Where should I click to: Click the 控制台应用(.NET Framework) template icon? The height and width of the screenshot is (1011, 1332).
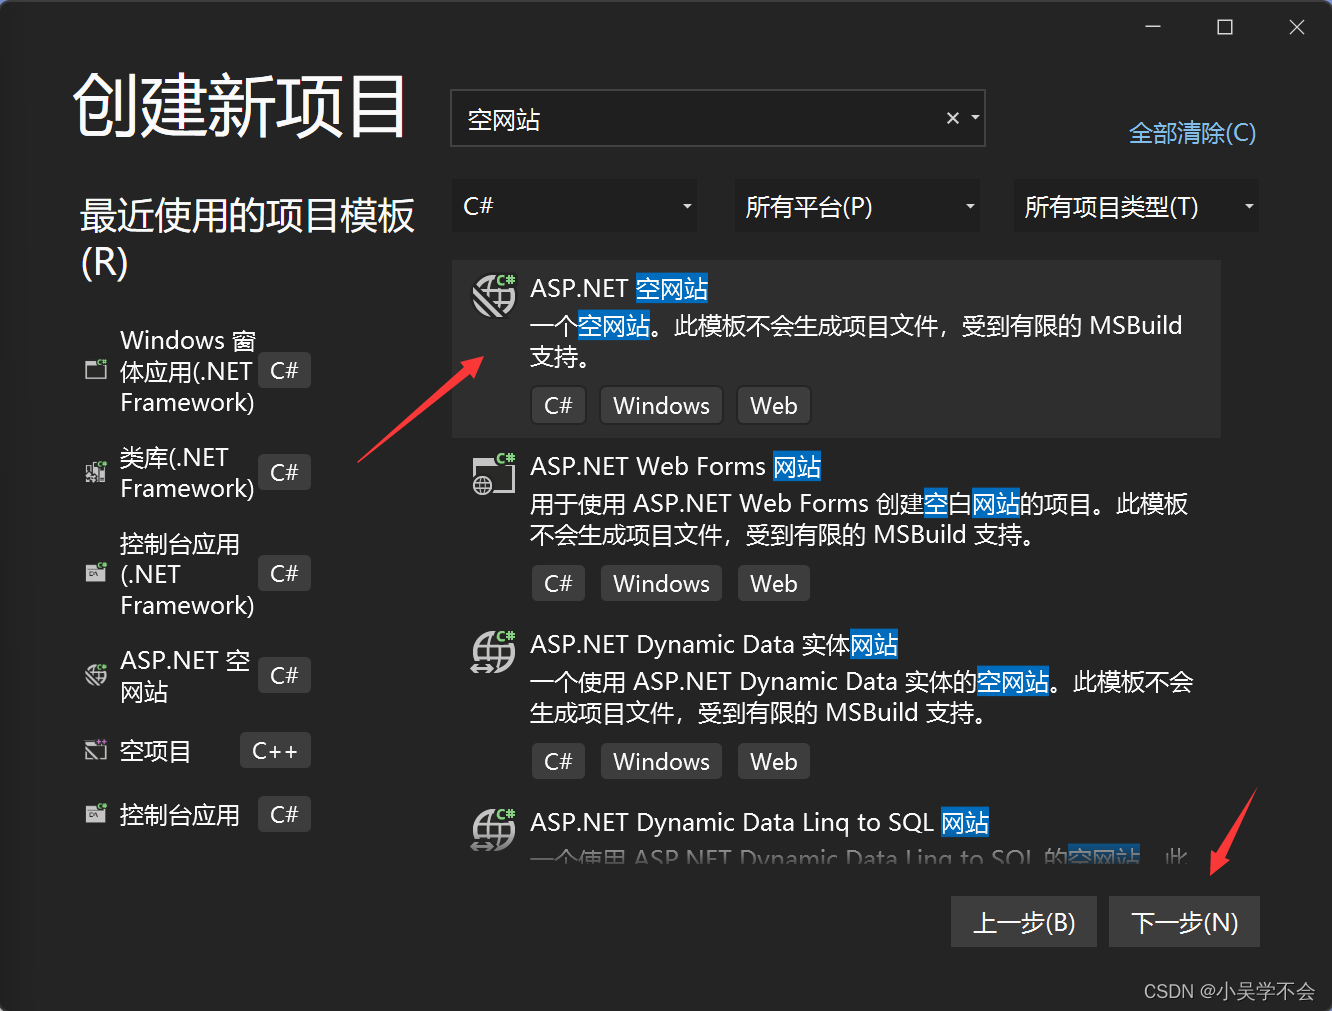coord(96,573)
